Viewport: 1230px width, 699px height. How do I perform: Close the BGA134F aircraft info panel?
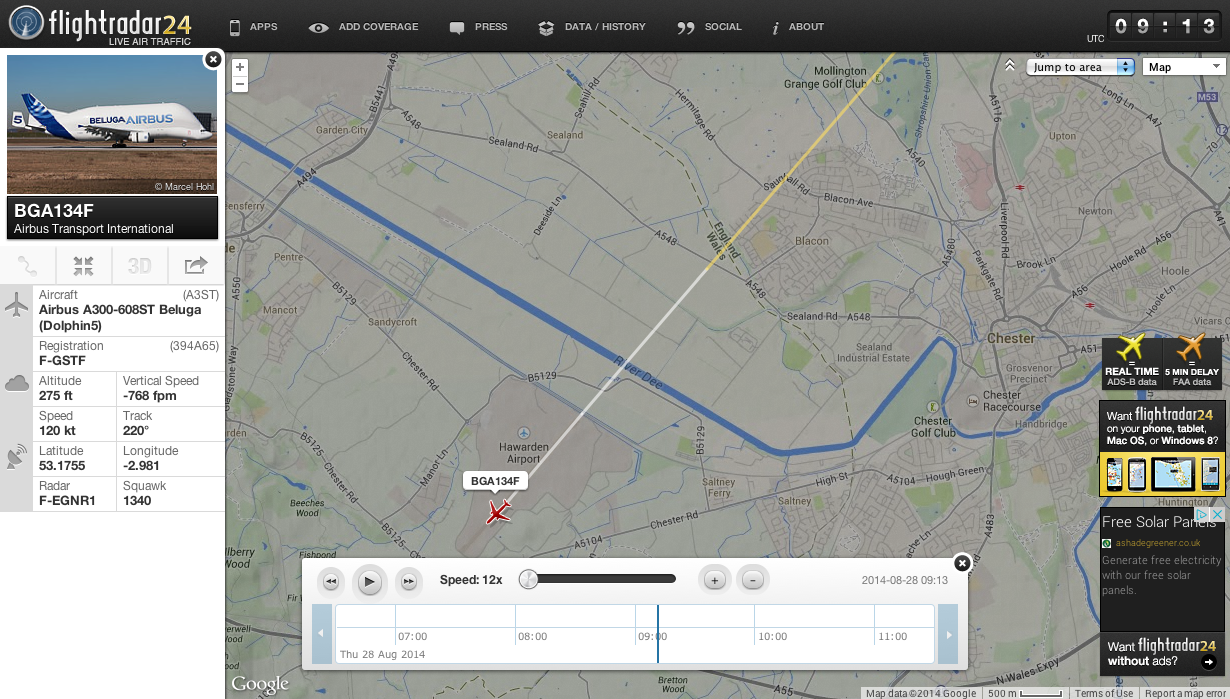[x=212, y=60]
